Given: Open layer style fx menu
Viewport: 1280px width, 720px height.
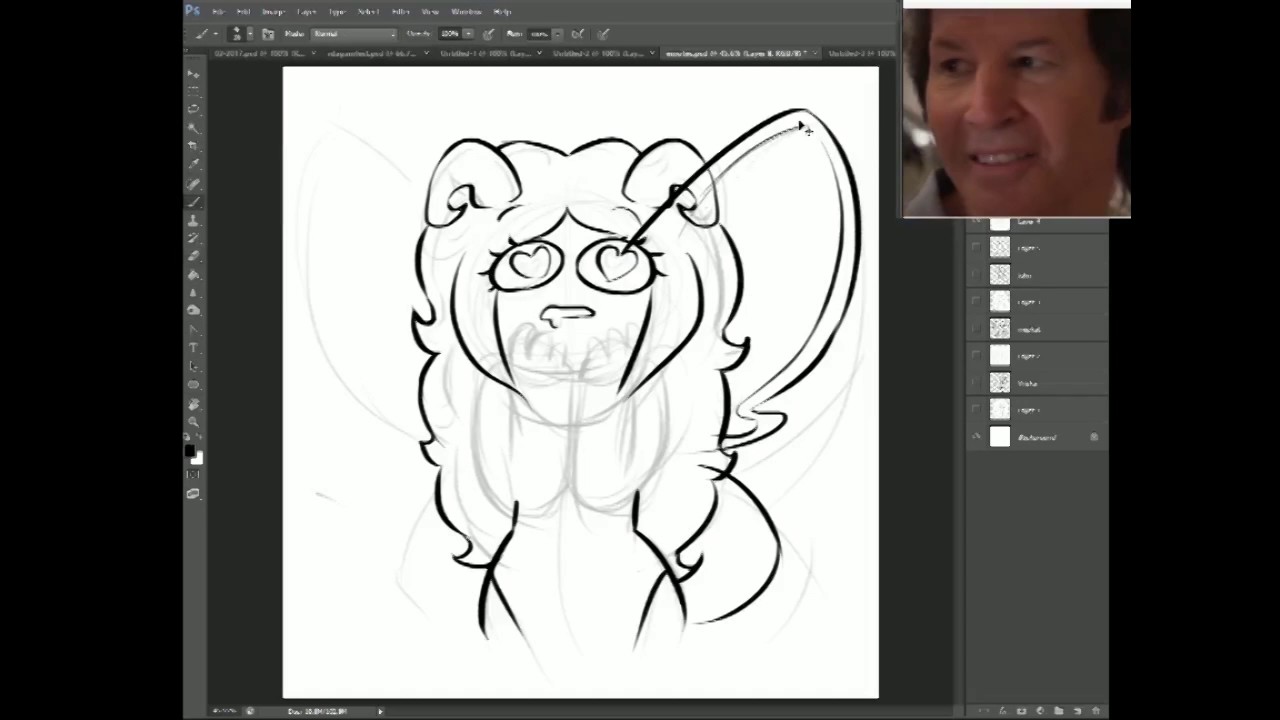Looking at the screenshot, I should pos(1003,710).
